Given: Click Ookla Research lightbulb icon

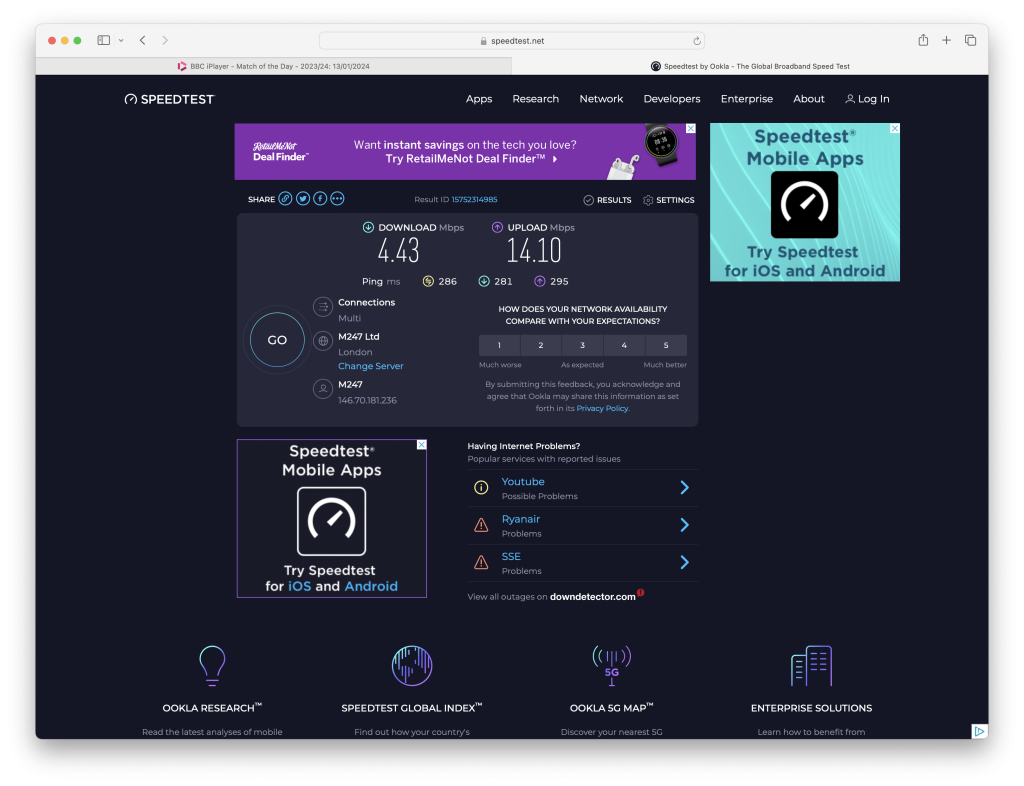Looking at the screenshot, I should pos(212,665).
